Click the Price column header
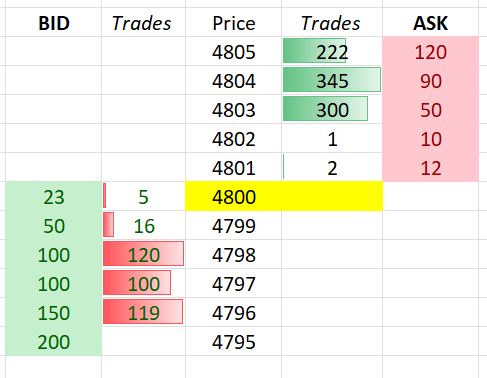487x378 pixels. pyautogui.click(x=233, y=22)
